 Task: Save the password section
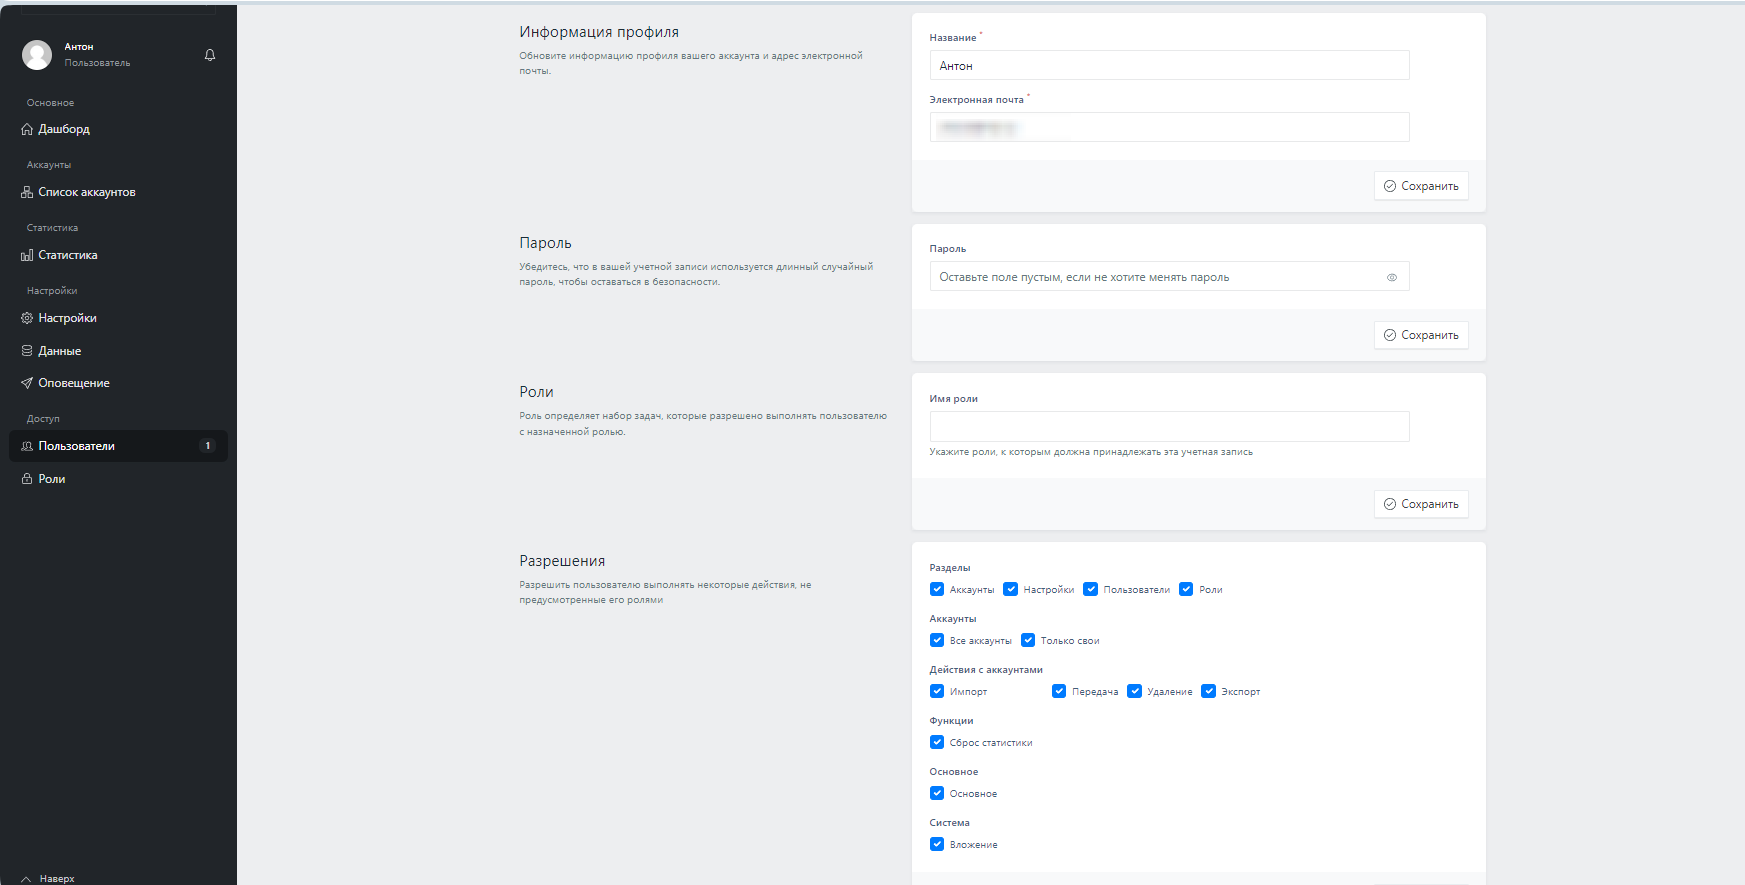[x=1420, y=335]
